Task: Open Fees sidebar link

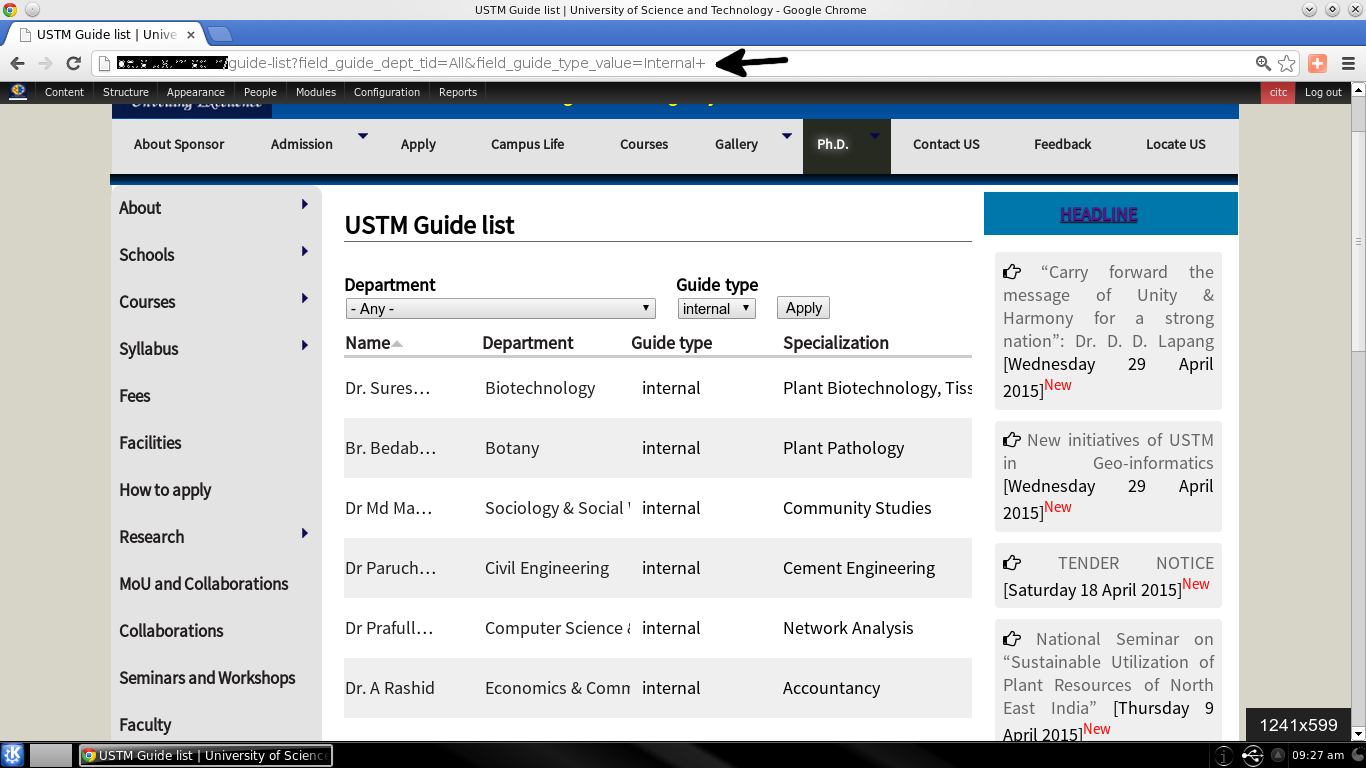Action: (x=135, y=396)
